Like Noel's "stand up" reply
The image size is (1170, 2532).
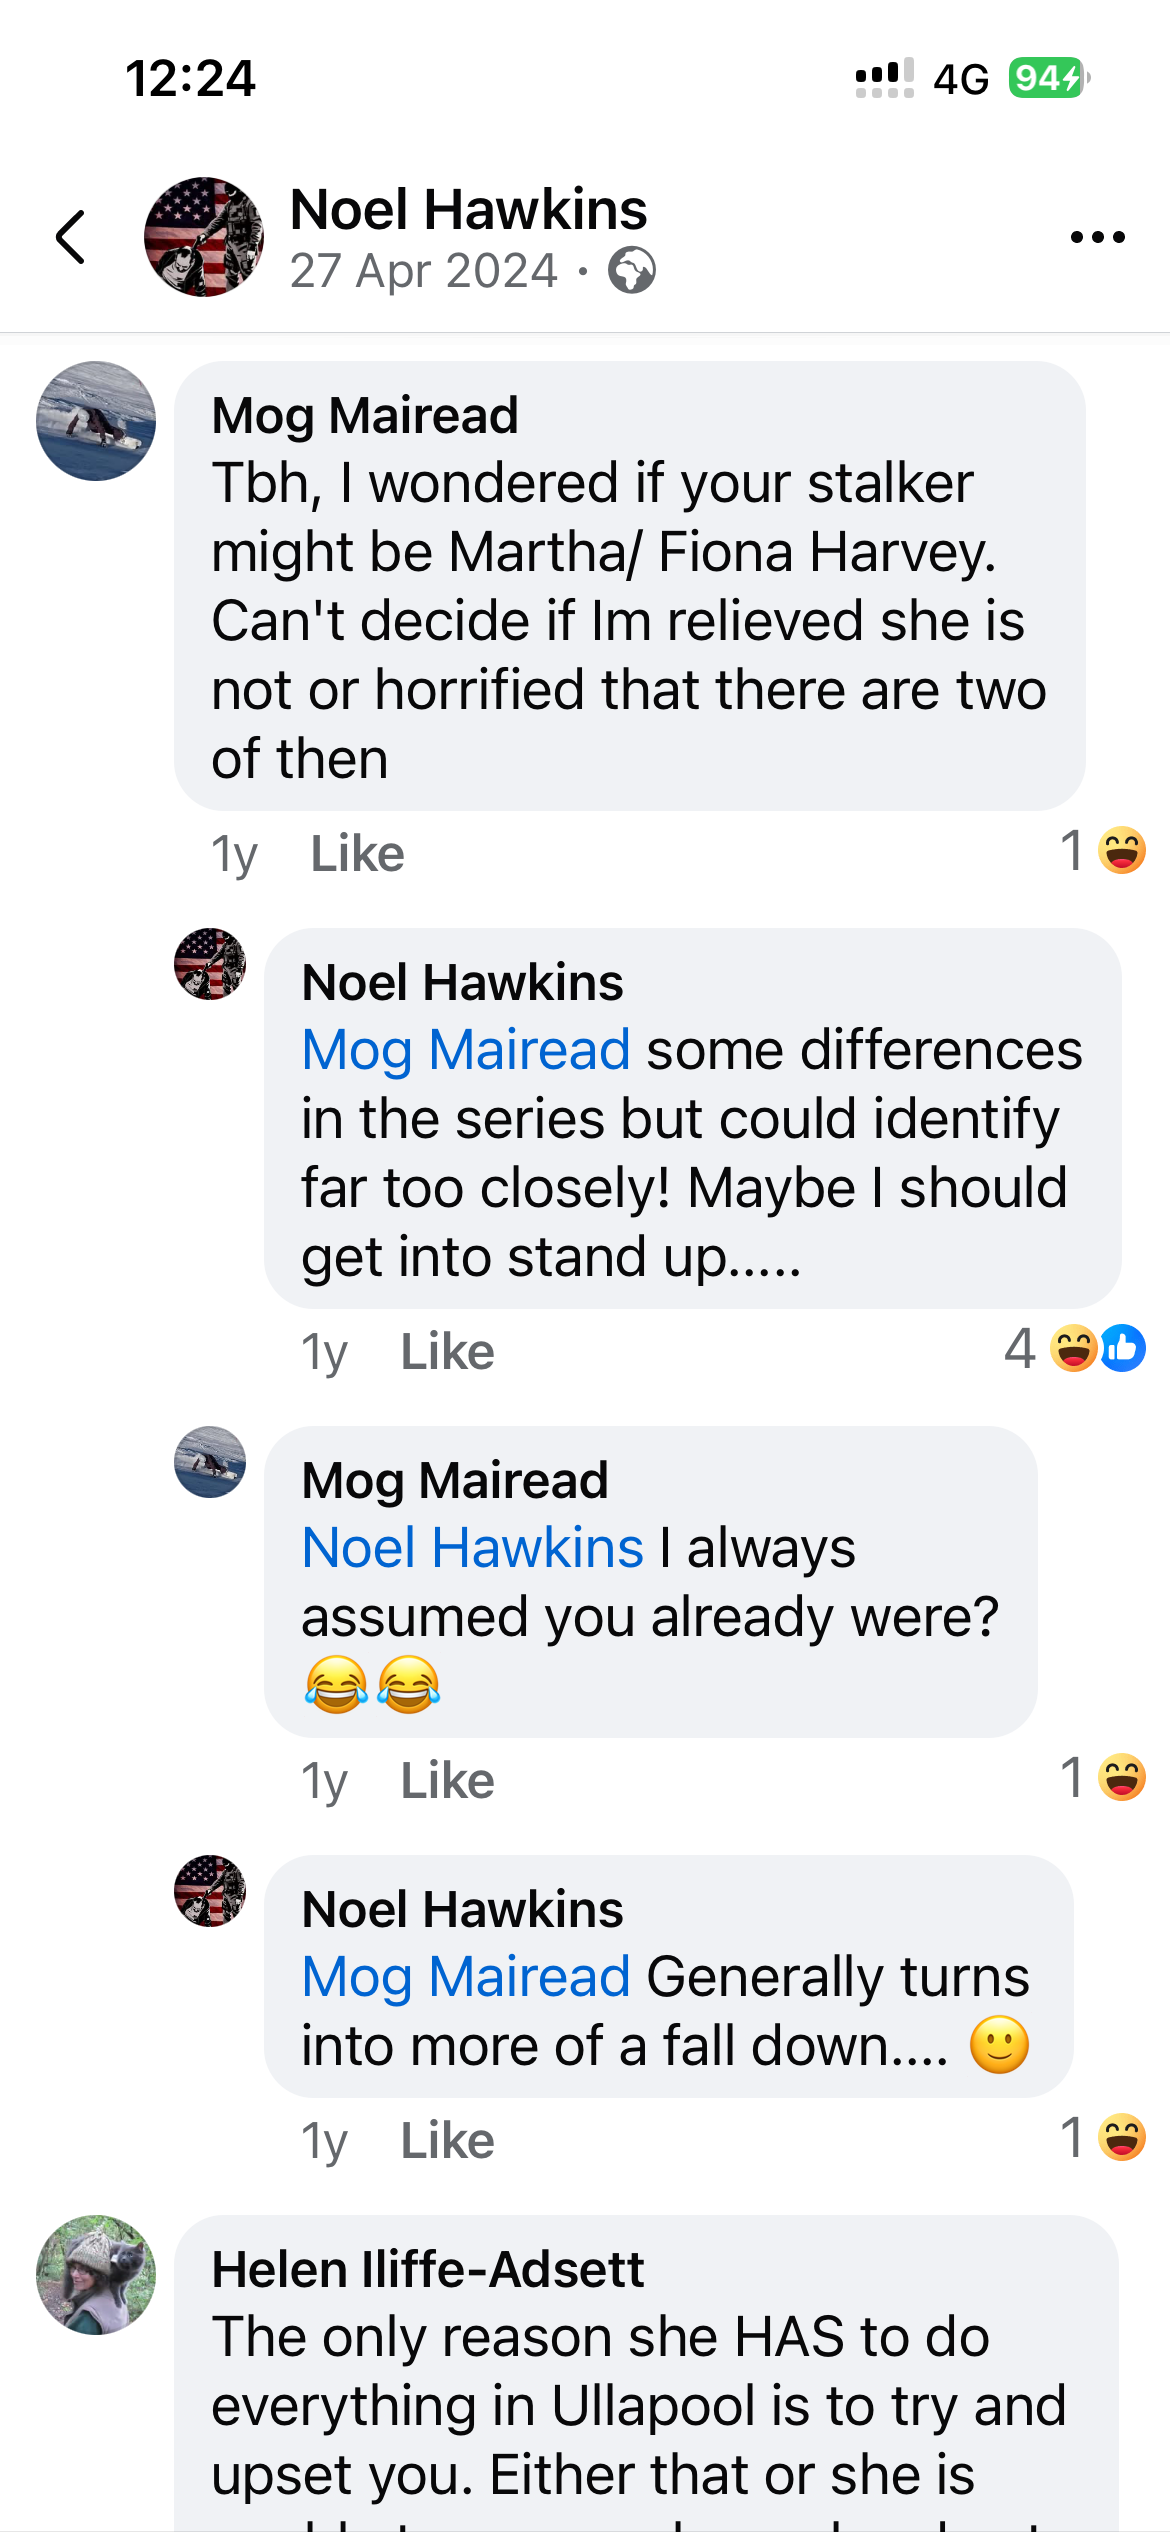[447, 1352]
